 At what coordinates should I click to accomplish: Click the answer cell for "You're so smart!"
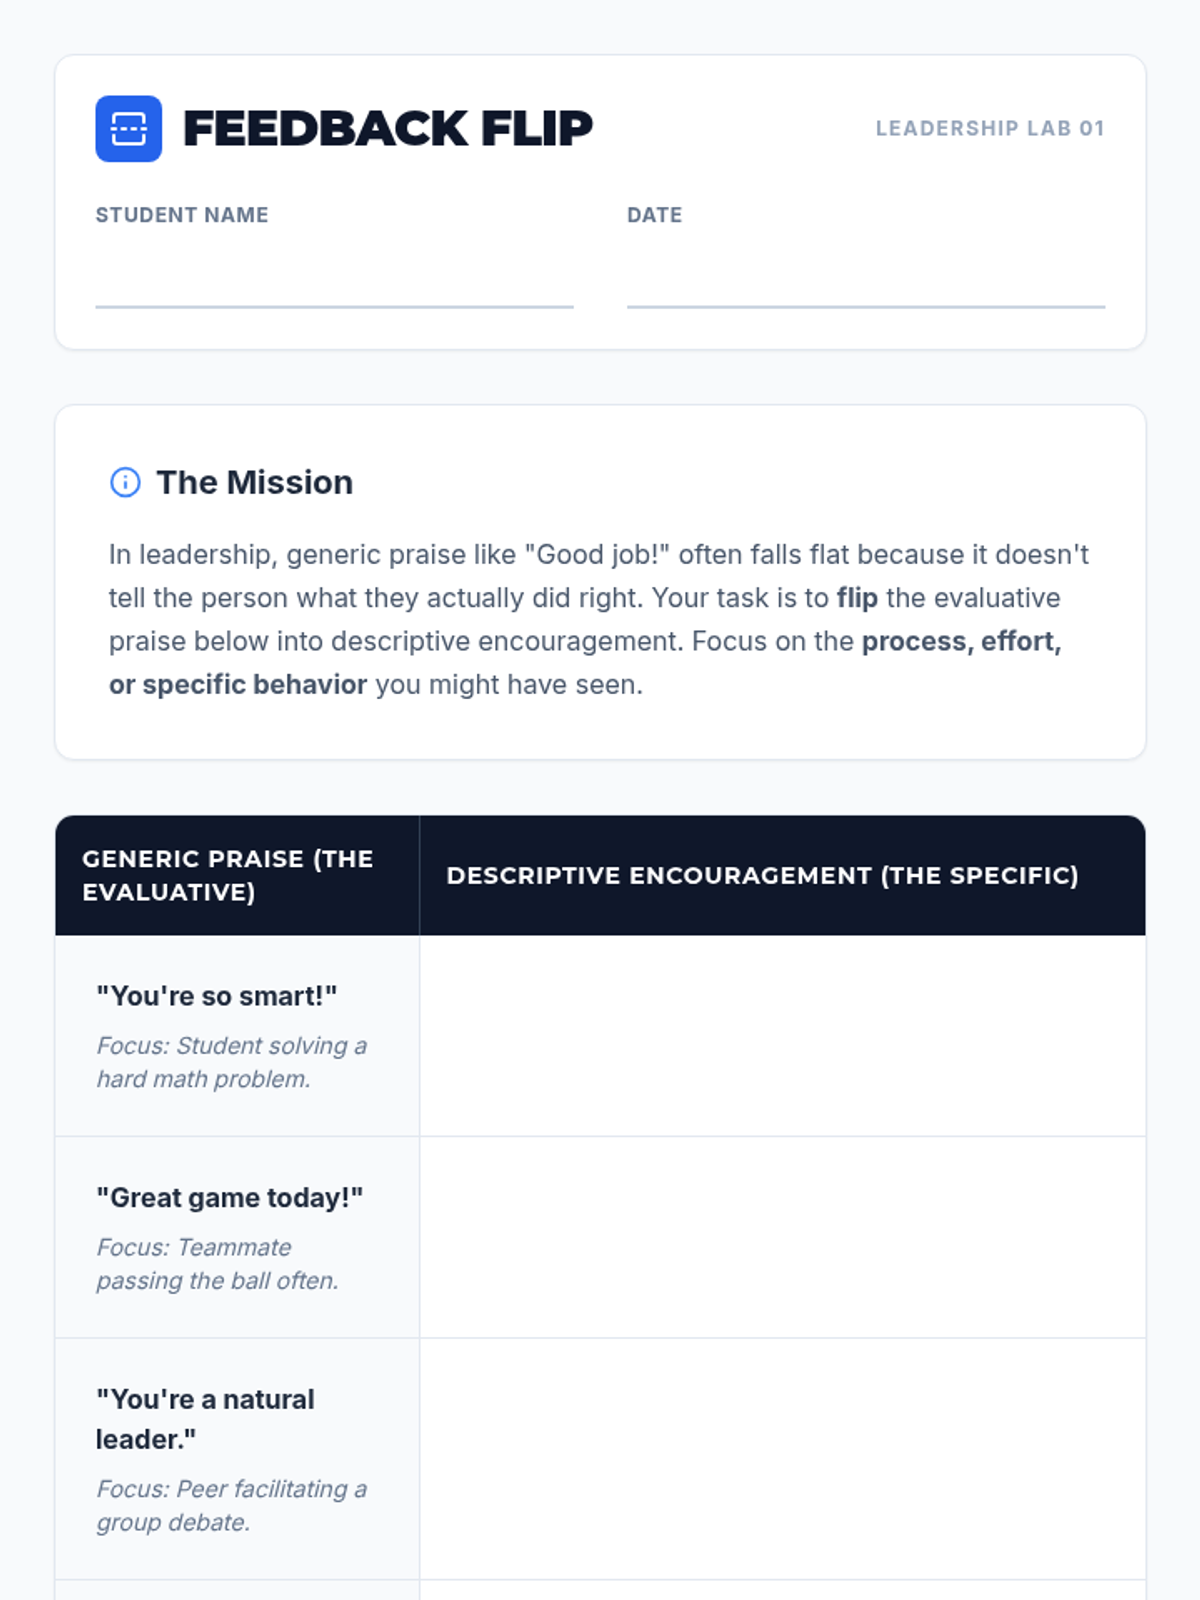point(782,1036)
